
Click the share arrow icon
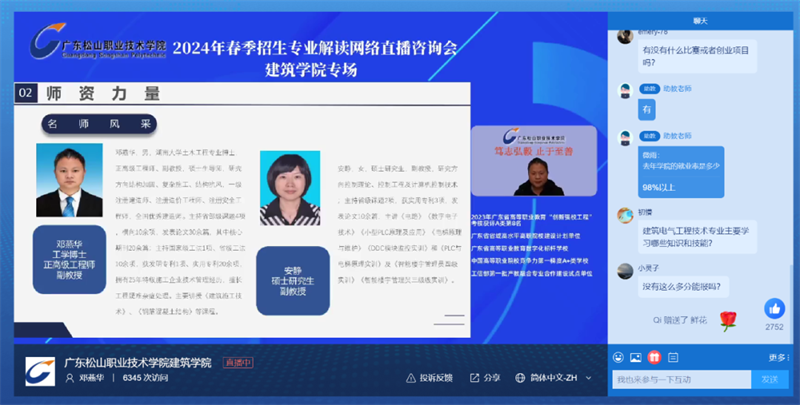point(474,378)
